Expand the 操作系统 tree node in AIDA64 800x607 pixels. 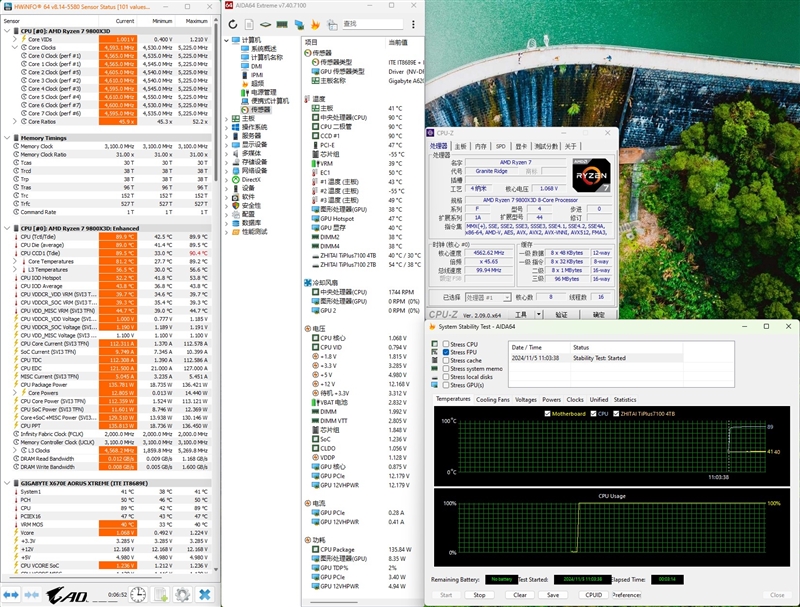coord(227,127)
